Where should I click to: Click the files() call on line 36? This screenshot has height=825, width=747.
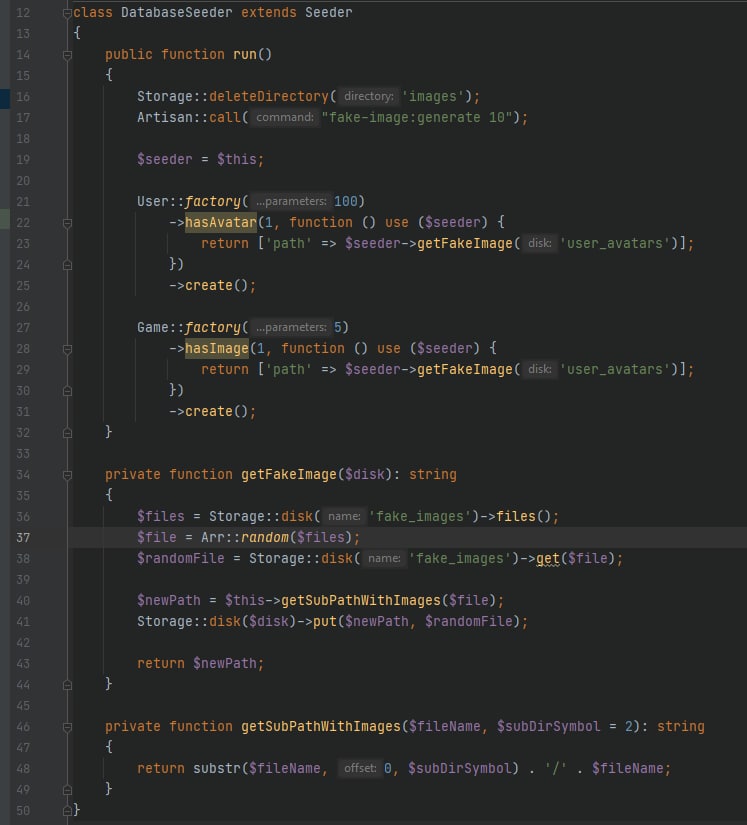(x=523, y=516)
